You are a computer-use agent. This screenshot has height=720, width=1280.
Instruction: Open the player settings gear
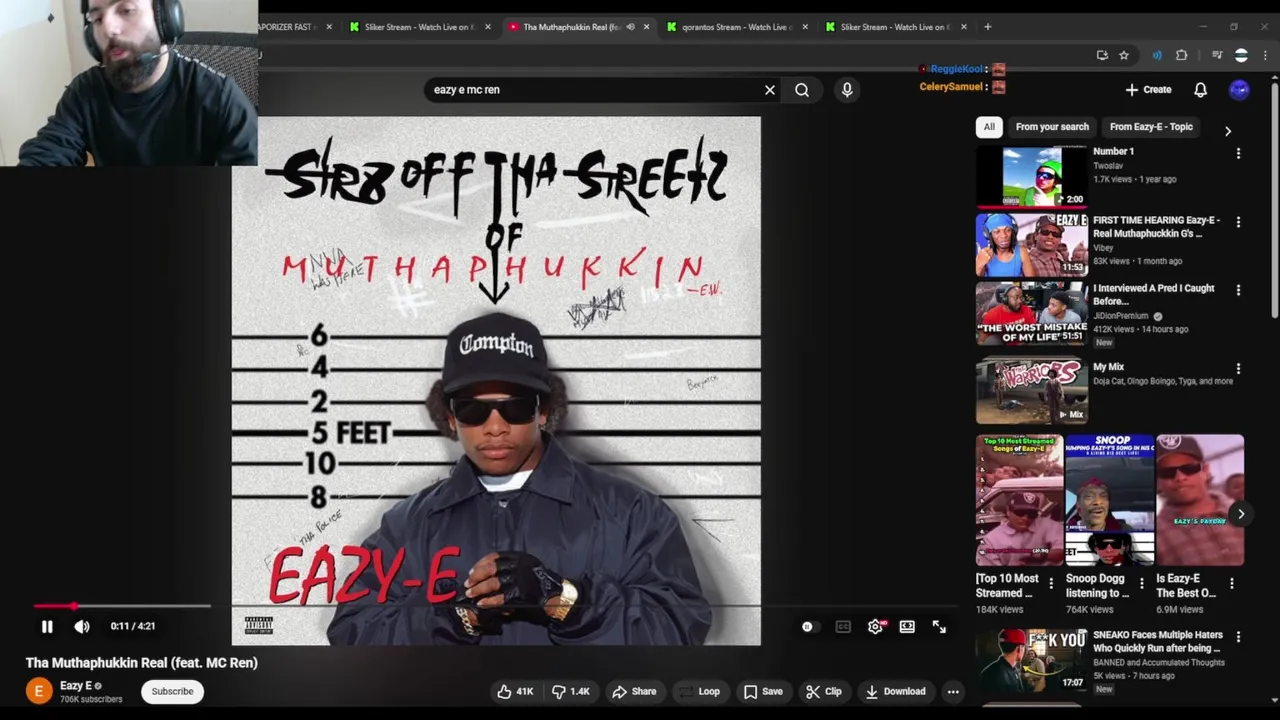click(x=875, y=627)
